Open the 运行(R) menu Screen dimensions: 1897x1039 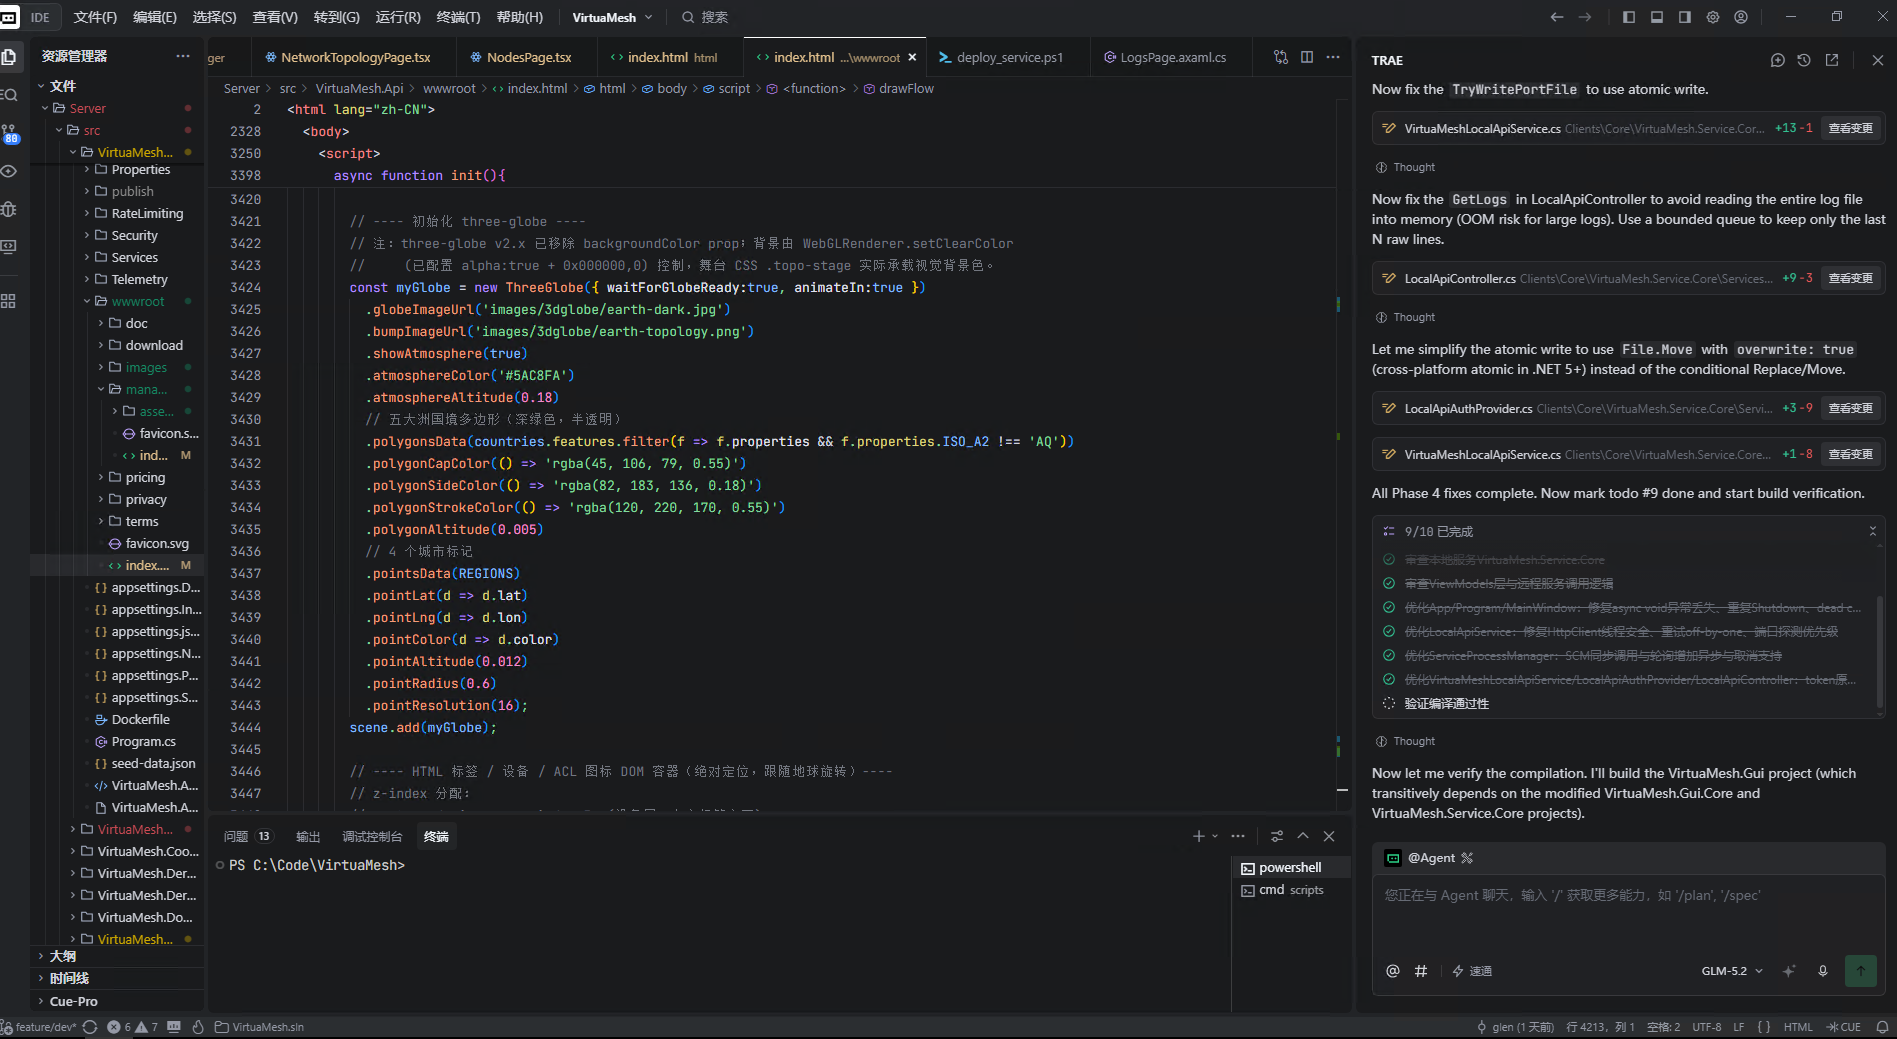[398, 17]
